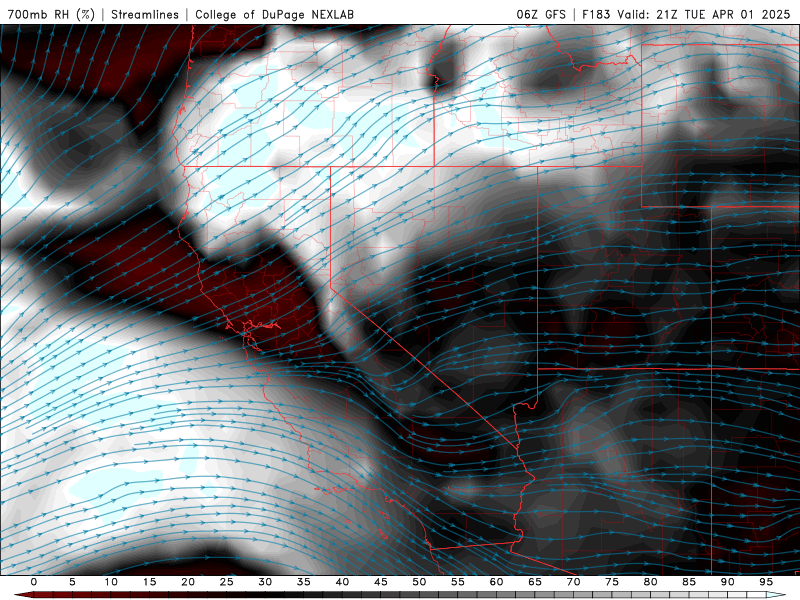Click the "45" label on the color scale
The width and height of the screenshot is (800, 600).
(x=381, y=582)
